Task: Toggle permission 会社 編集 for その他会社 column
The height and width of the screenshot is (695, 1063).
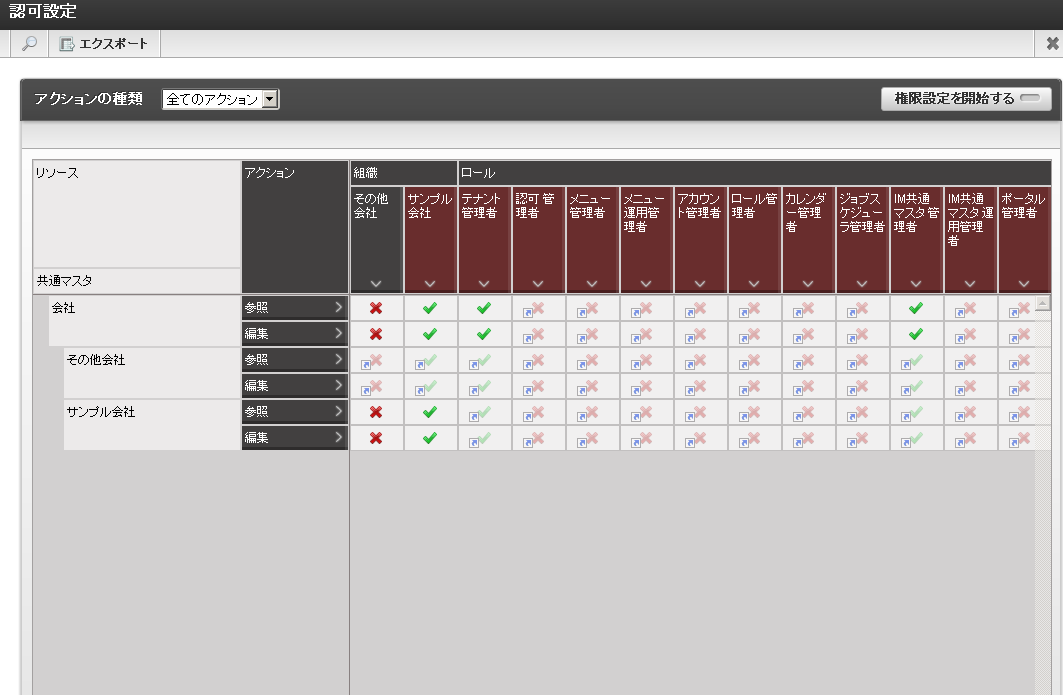Action: tap(376, 334)
